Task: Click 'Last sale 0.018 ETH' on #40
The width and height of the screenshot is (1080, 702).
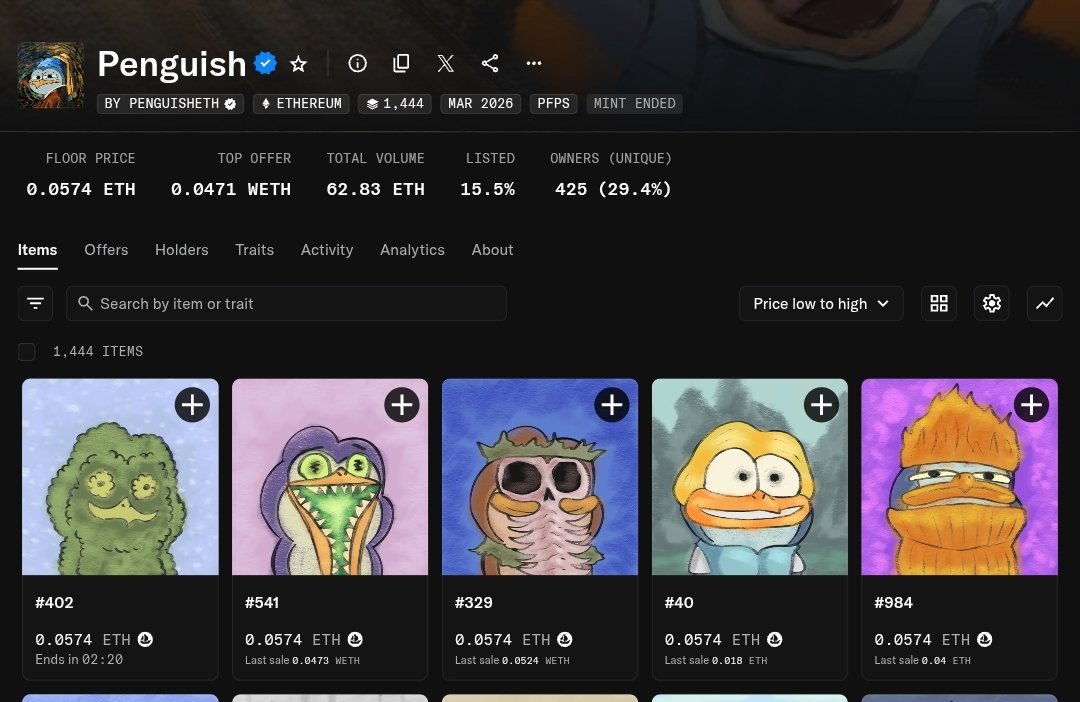Action: click(x=716, y=660)
